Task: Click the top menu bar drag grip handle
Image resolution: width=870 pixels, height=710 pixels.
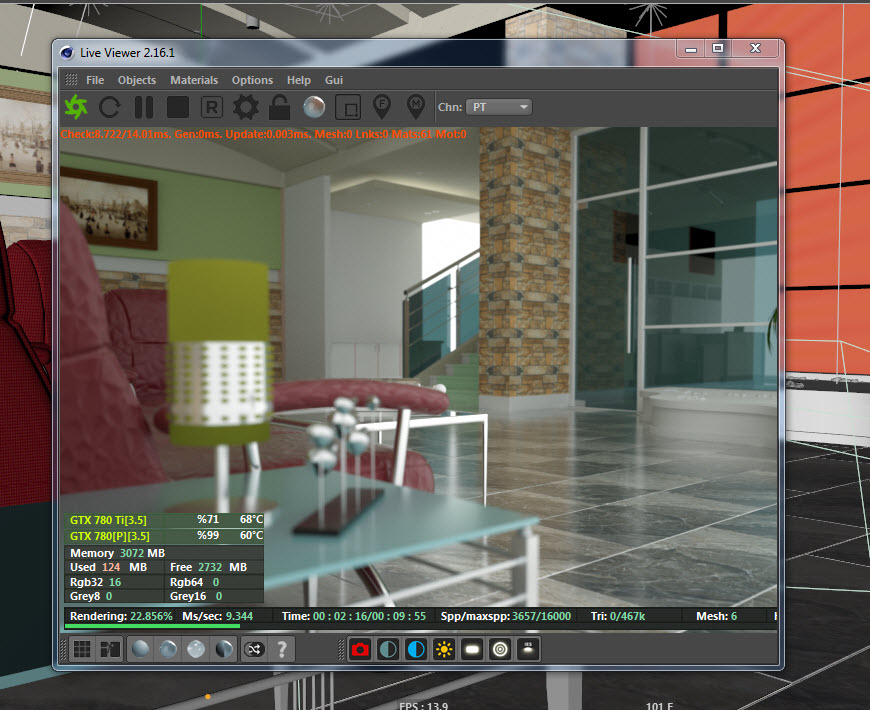Action: [72, 80]
